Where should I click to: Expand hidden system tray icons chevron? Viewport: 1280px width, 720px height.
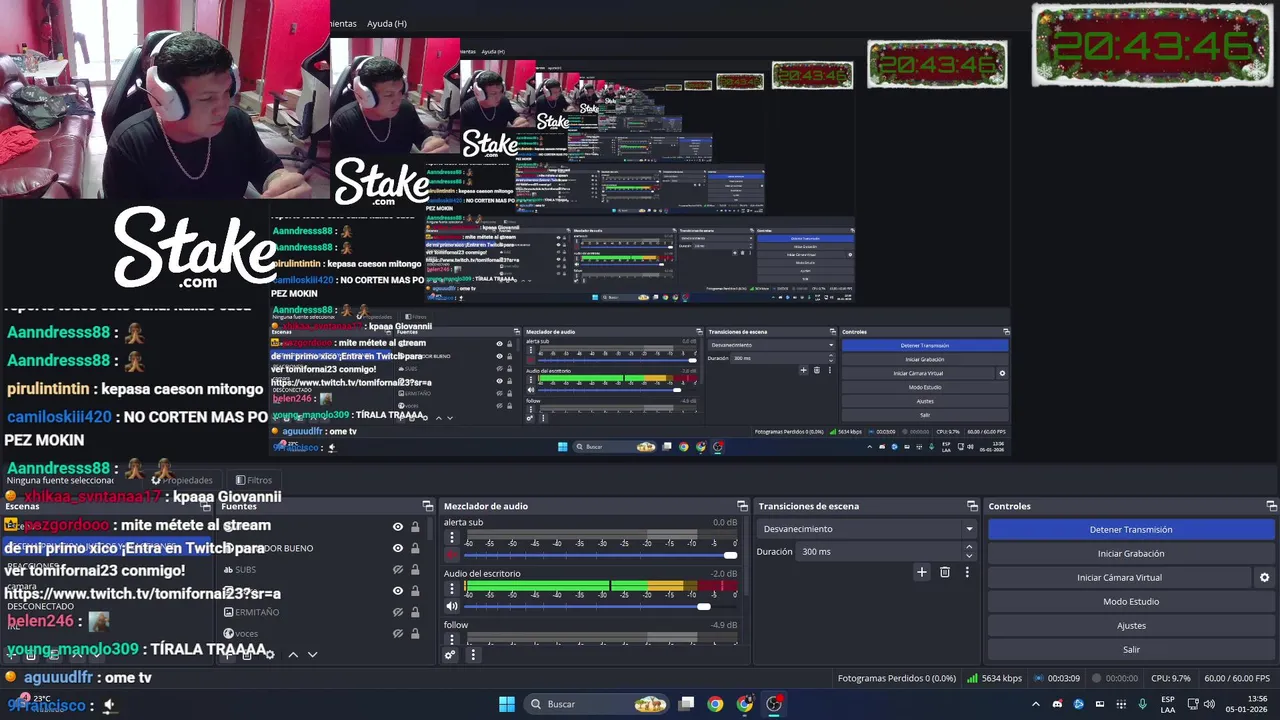1035,704
